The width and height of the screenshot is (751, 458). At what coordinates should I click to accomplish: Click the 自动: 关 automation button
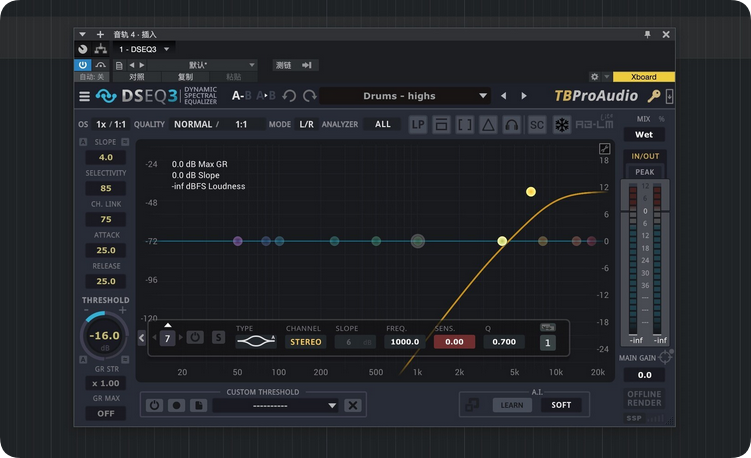click(91, 77)
